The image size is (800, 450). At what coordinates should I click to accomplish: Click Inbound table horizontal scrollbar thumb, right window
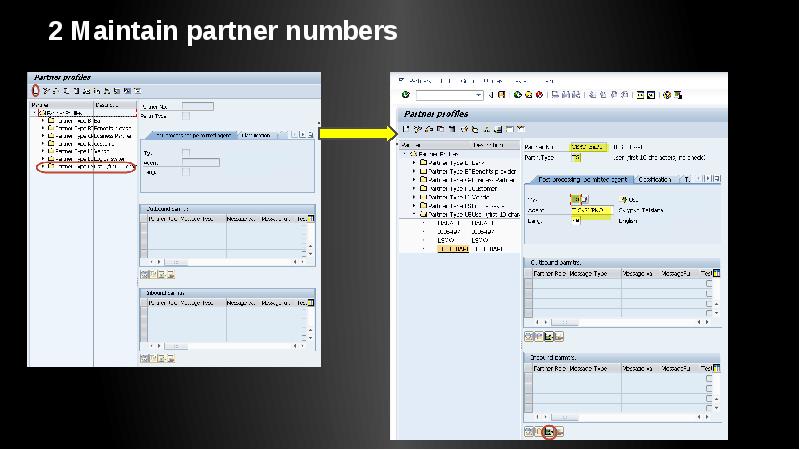pos(565,418)
